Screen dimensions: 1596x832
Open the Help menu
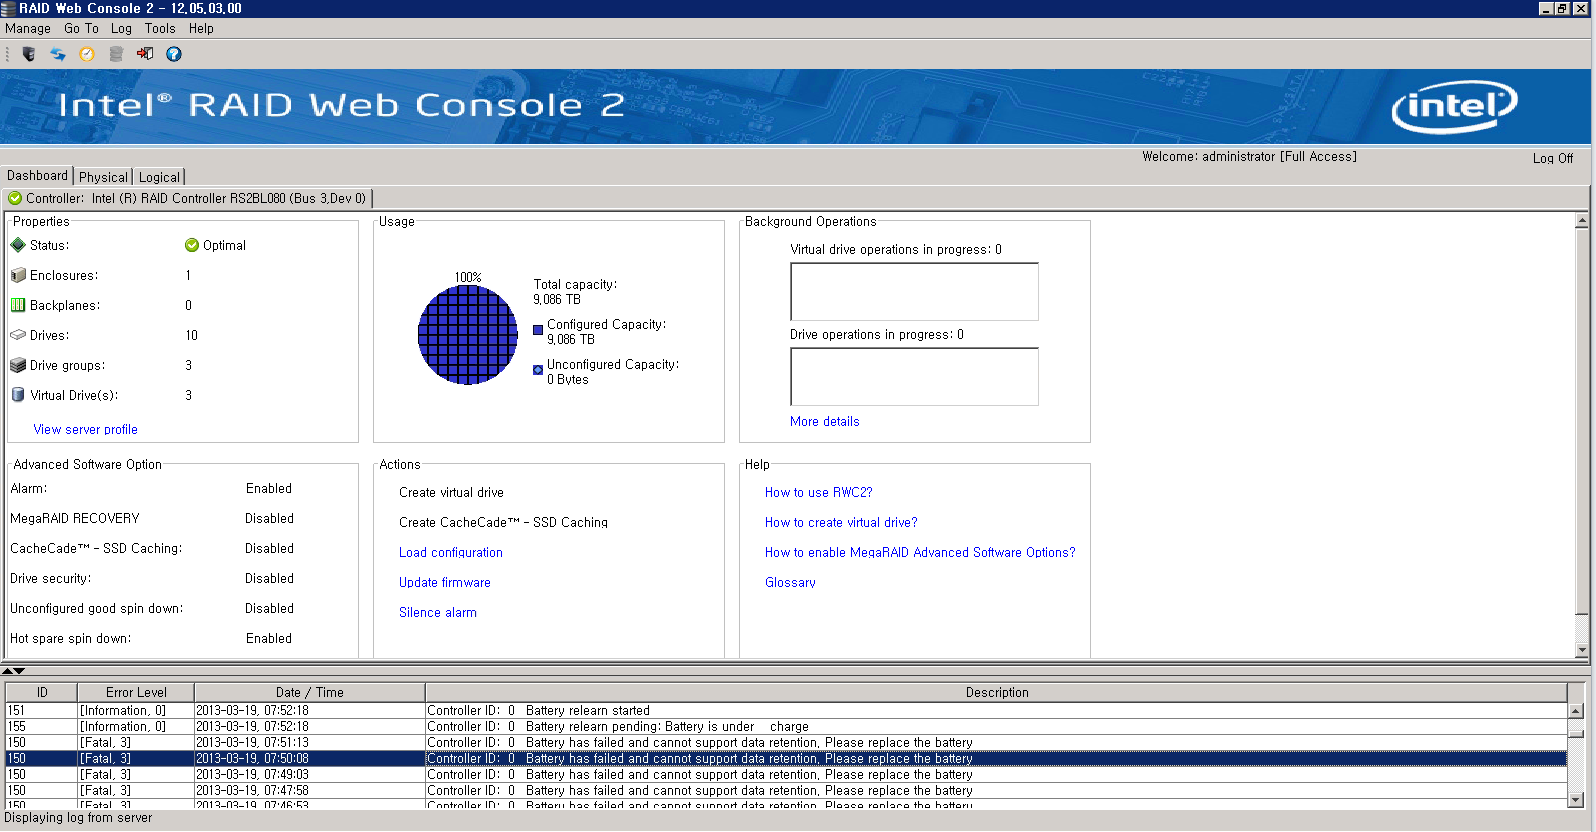coord(201,29)
